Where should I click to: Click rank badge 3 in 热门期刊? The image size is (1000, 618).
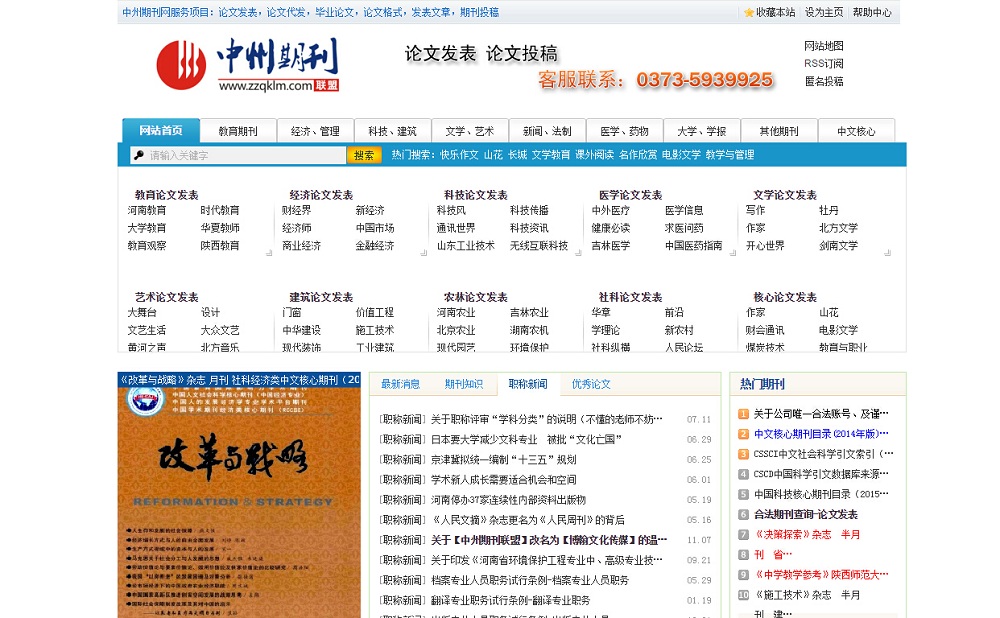point(743,454)
